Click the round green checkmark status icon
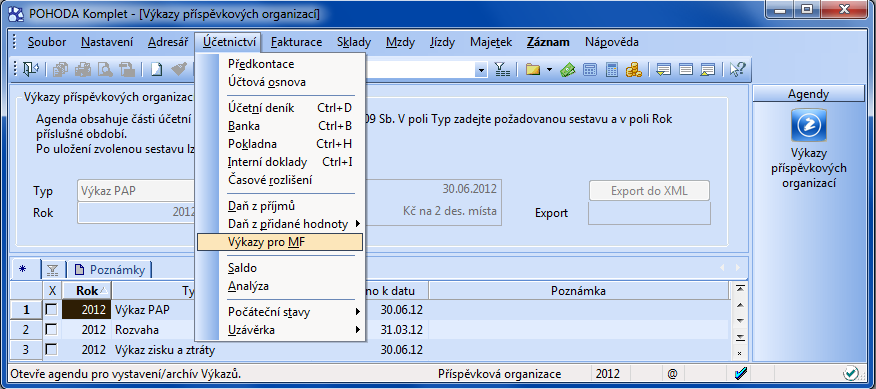 coord(851,373)
